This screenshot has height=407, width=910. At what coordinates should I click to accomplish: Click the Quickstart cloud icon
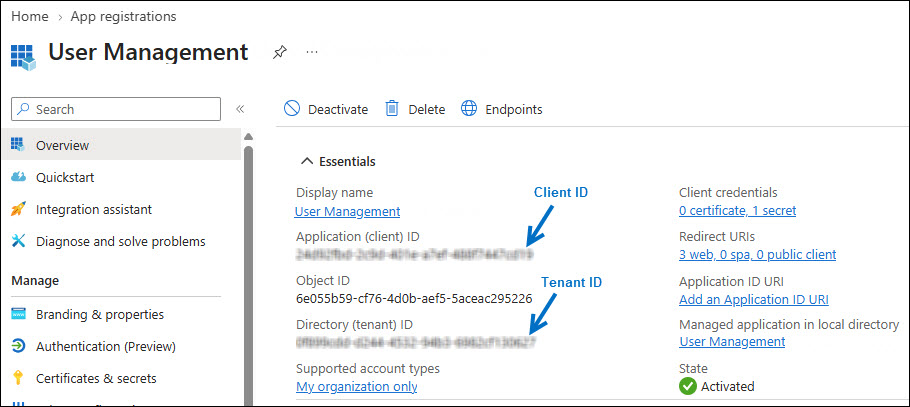[18, 177]
